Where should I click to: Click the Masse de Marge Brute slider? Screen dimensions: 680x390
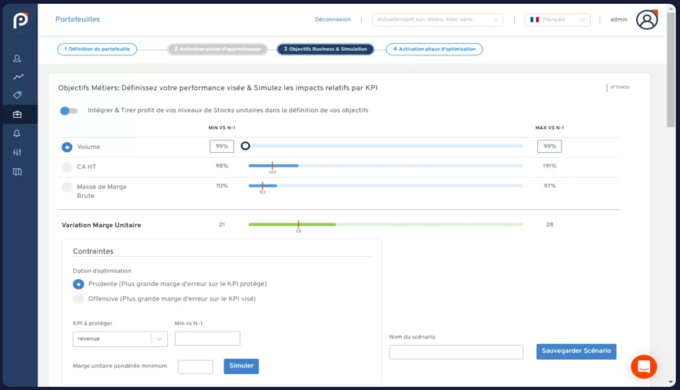pyautogui.click(x=385, y=186)
